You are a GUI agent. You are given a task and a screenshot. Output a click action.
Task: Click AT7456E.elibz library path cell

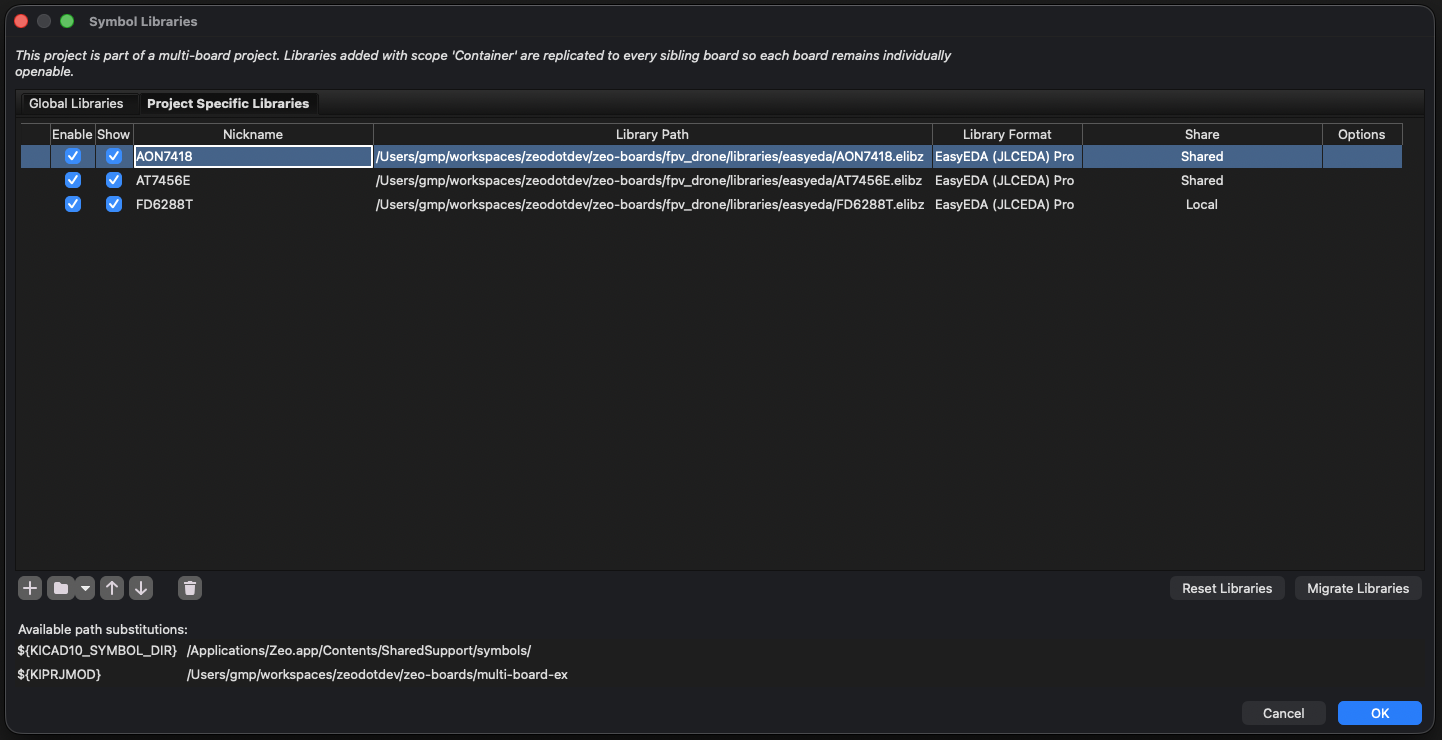653,180
